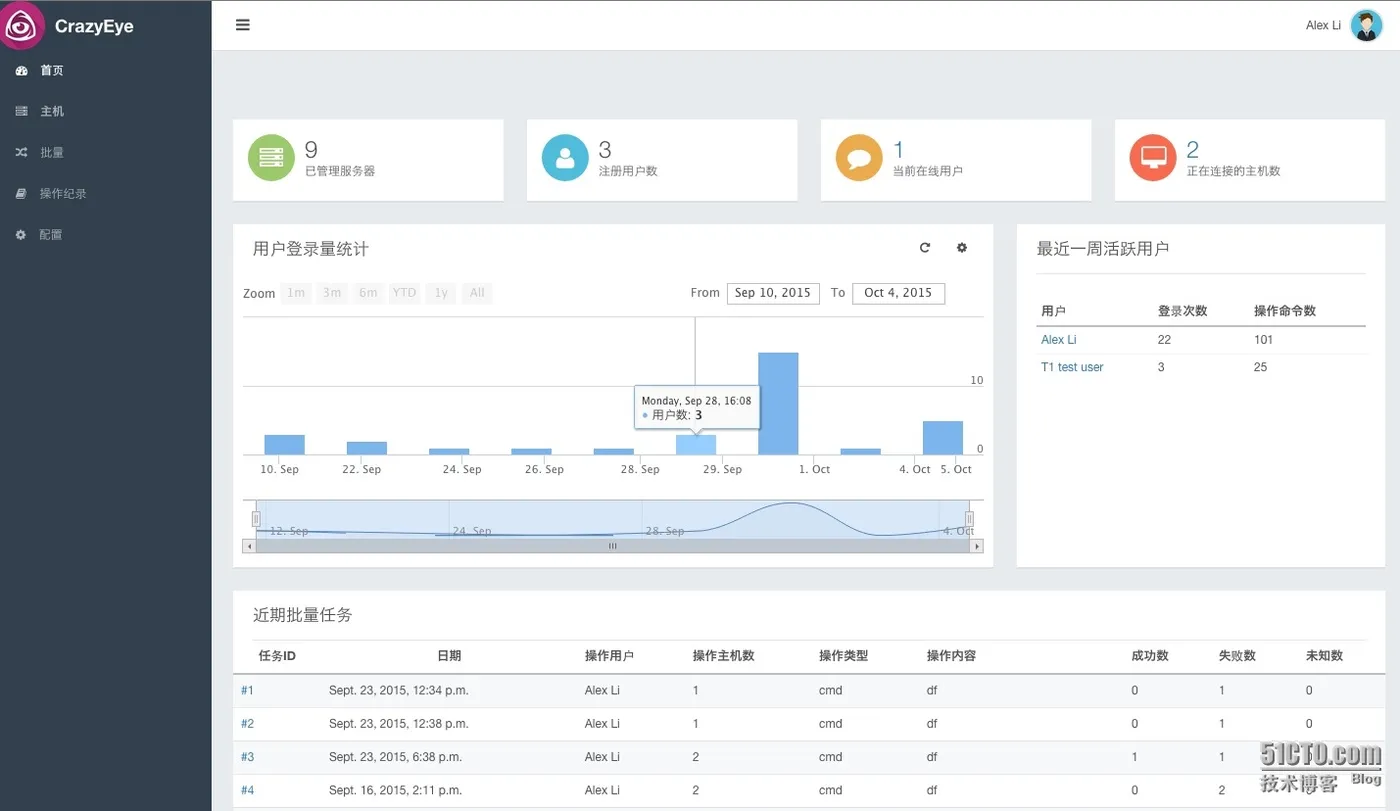Click the date Sept. 16, 2015, 2:11 p.m.

point(395,790)
